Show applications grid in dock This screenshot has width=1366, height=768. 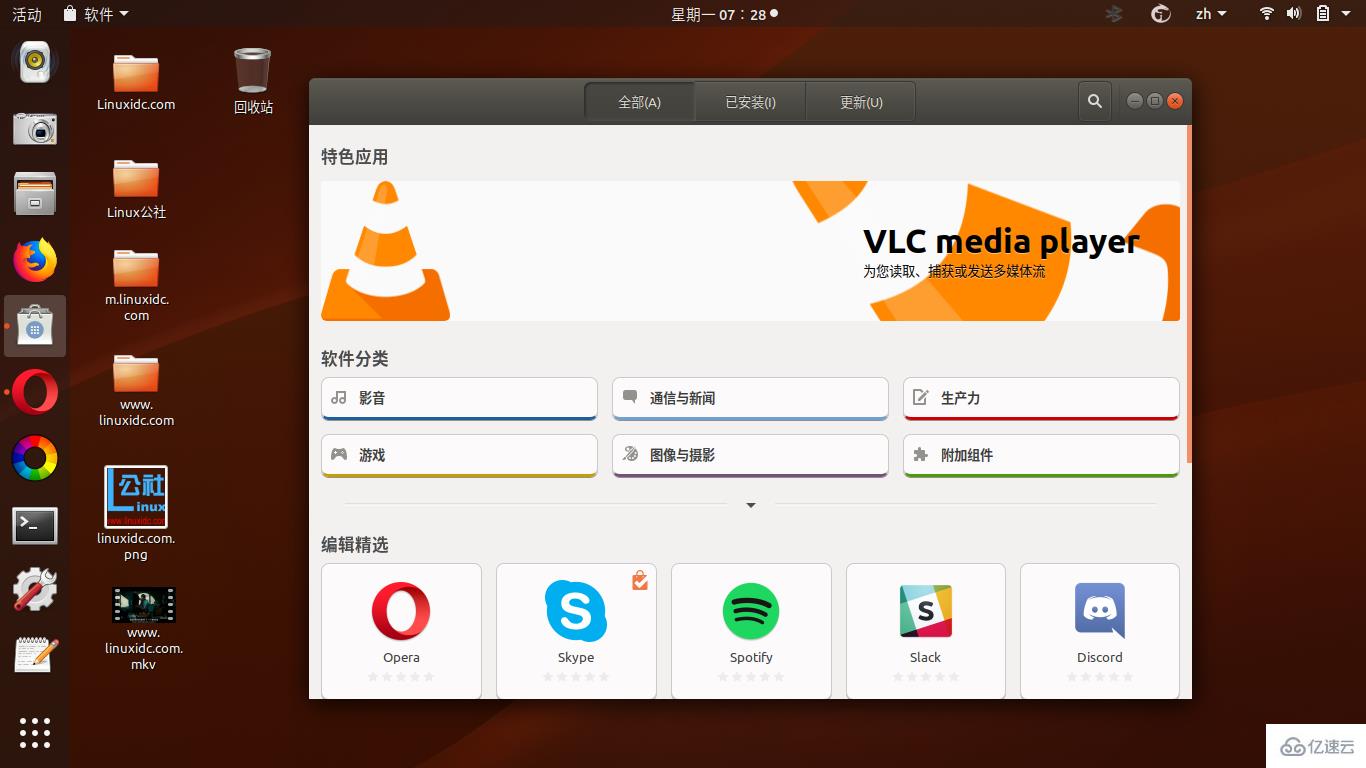coord(35,732)
